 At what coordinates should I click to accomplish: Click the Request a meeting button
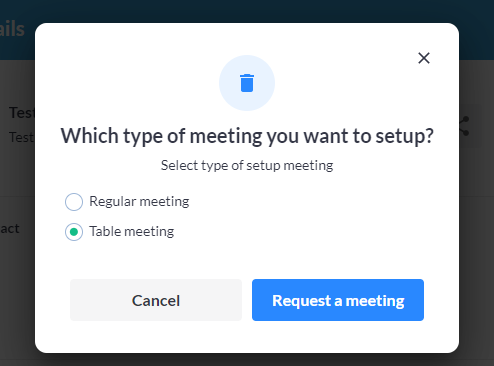tap(338, 300)
